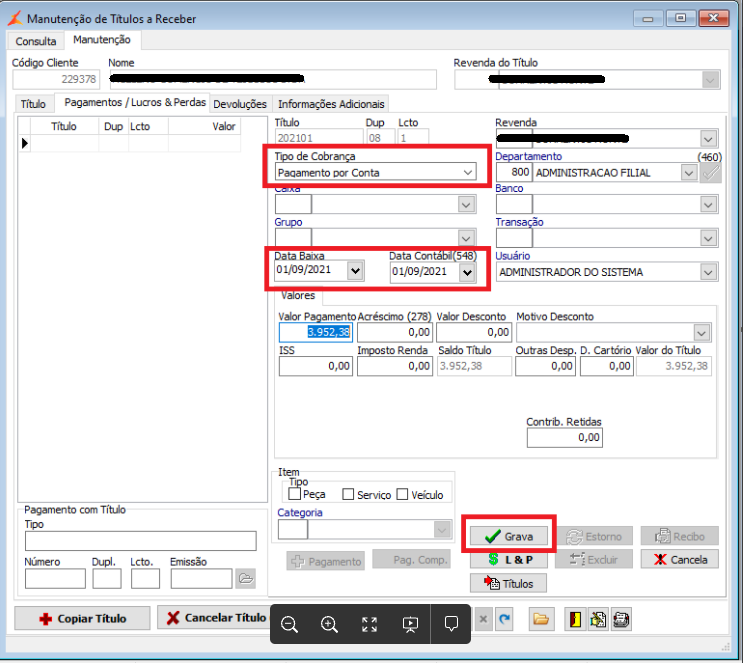Click the Grava save button
The width and height of the screenshot is (743, 663).
[x=508, y=536]
